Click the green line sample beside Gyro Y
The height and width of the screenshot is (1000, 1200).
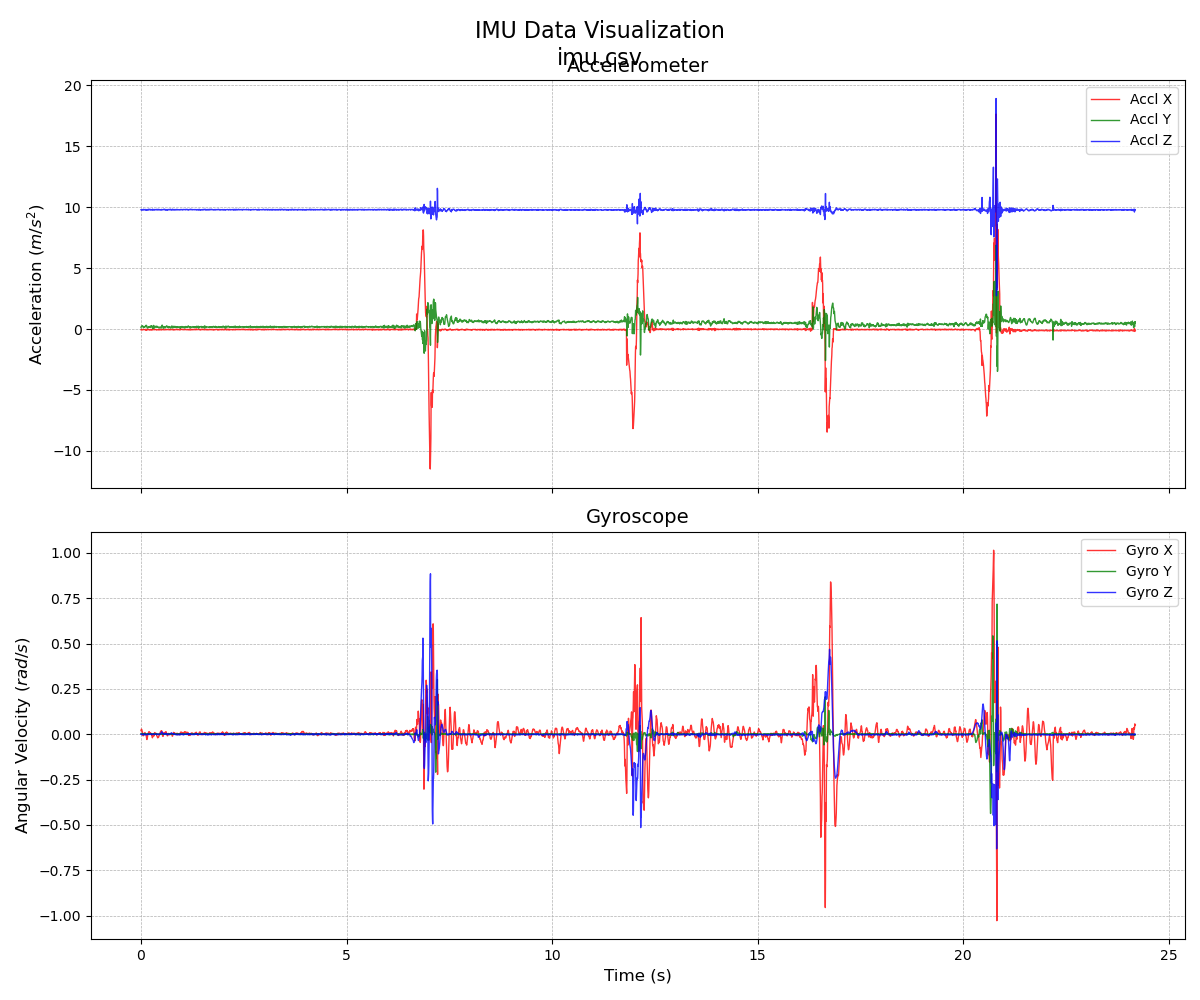[x=1101, y=571]
